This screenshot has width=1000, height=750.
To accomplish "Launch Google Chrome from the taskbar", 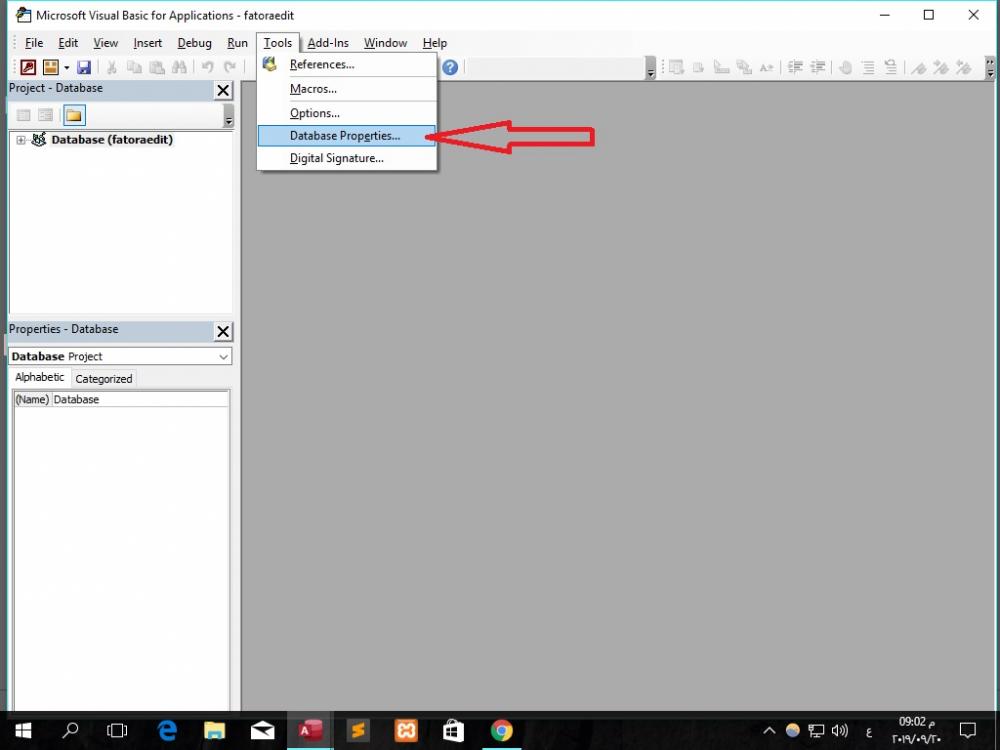I will (x=501, y=730).
